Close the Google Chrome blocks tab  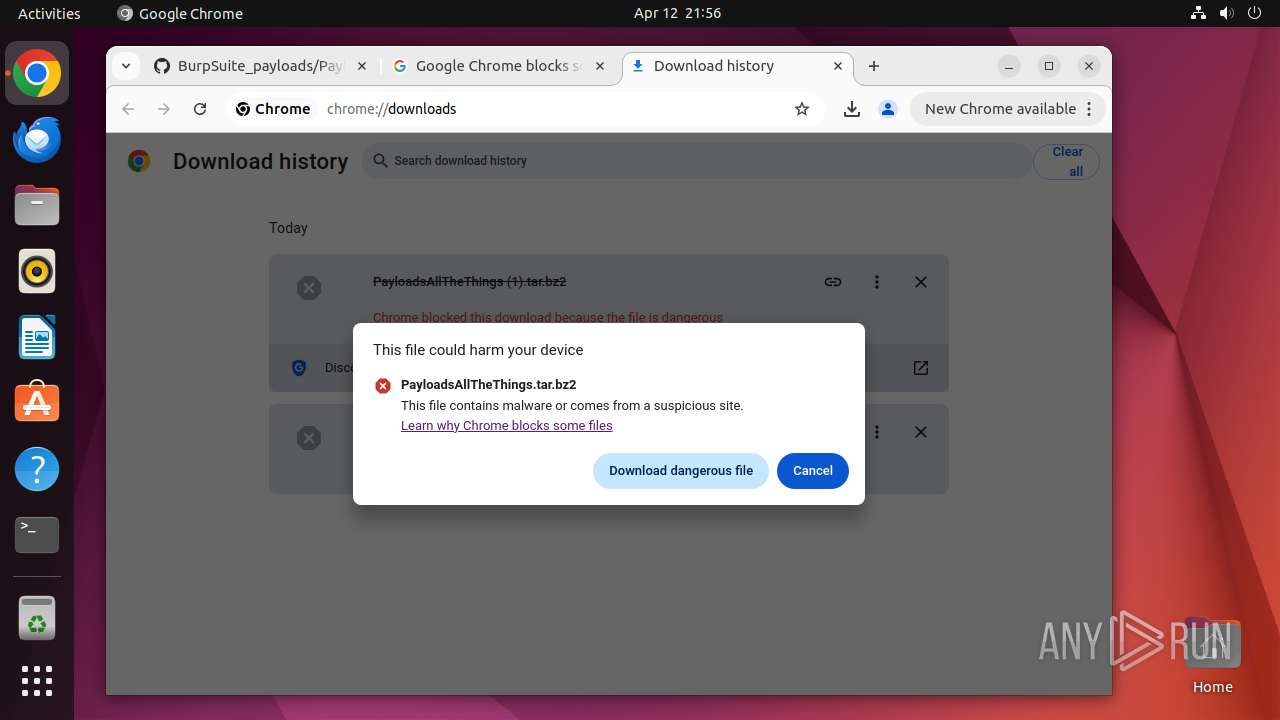coord(600,66)
